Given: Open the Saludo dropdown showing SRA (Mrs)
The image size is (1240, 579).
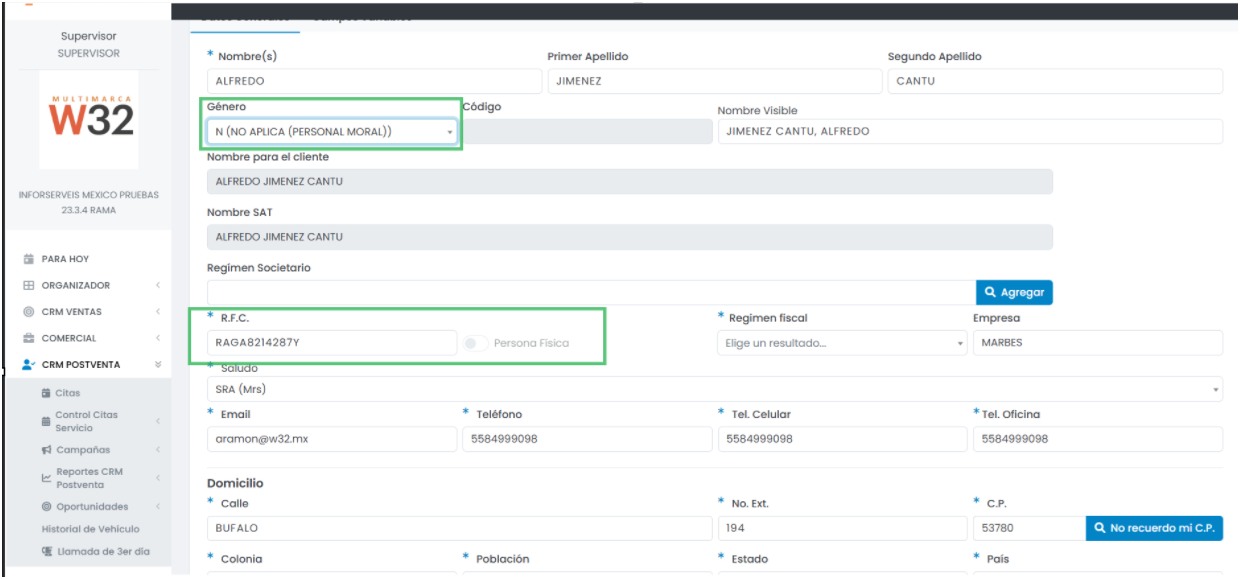Looking at the screenshot, I should point(714,389).
